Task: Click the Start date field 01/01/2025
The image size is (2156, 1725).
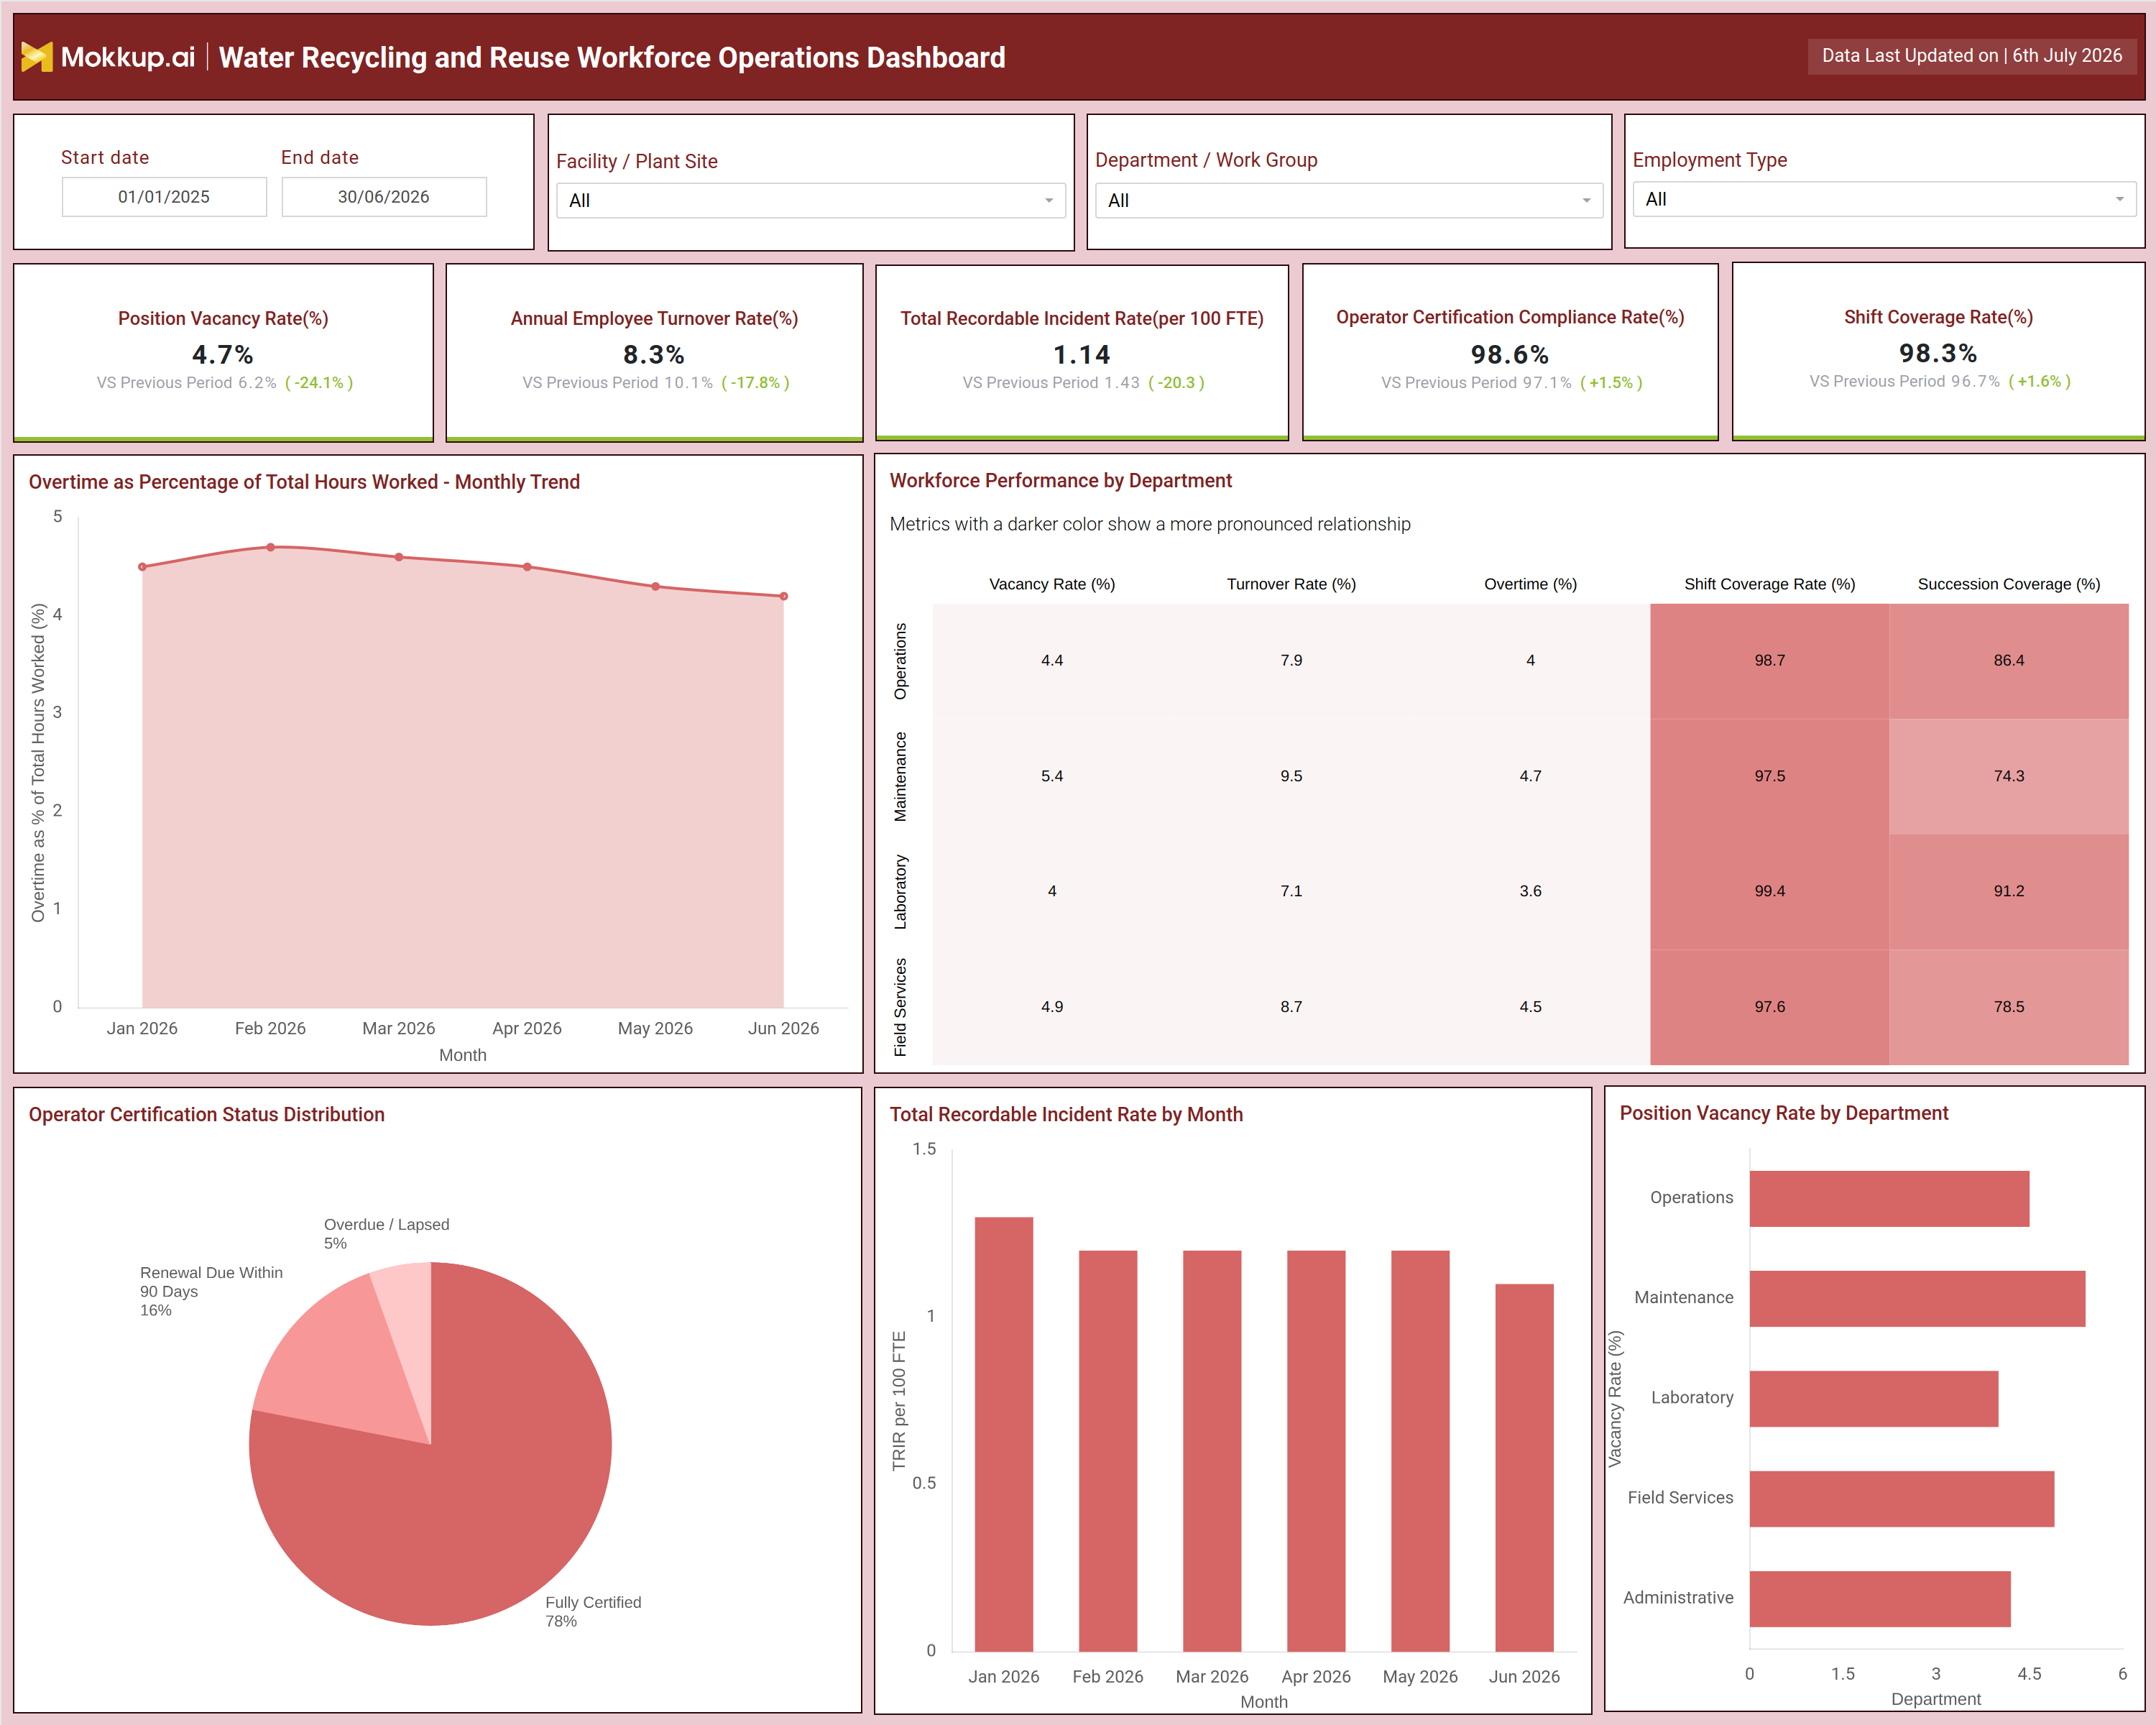Action: [164, 197]
